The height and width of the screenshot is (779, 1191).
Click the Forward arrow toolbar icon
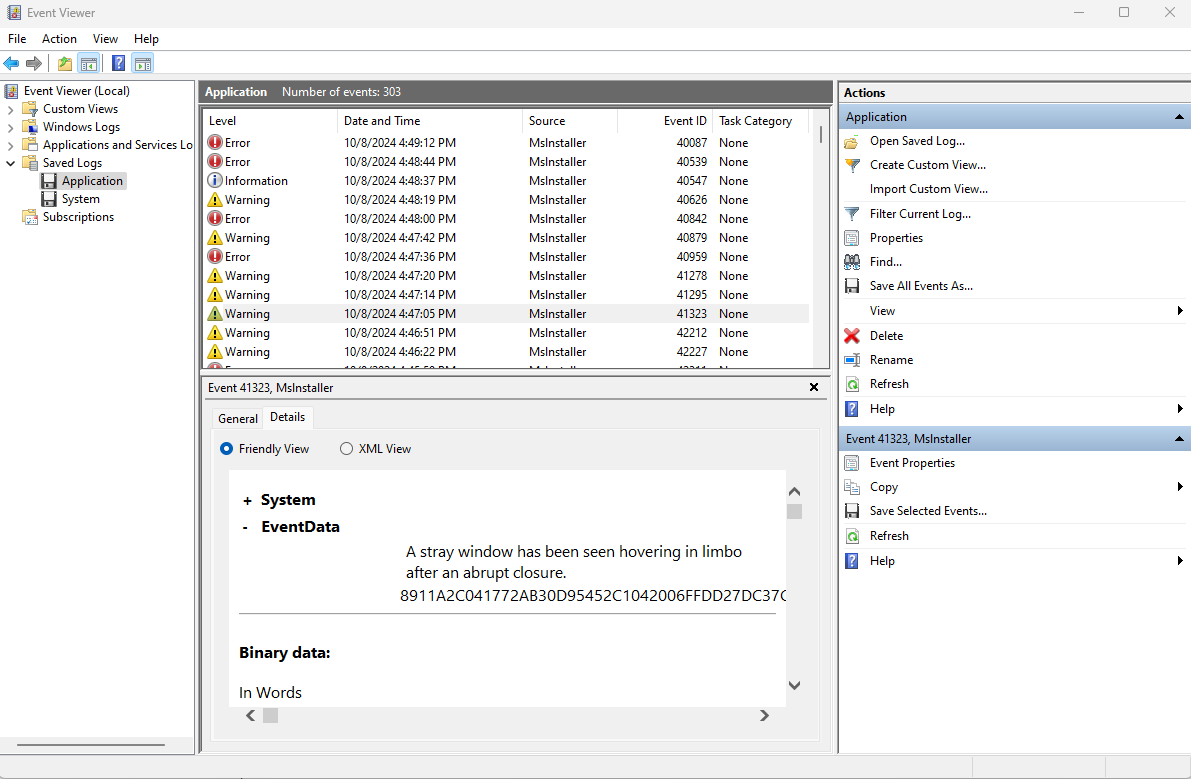(33, 63)
